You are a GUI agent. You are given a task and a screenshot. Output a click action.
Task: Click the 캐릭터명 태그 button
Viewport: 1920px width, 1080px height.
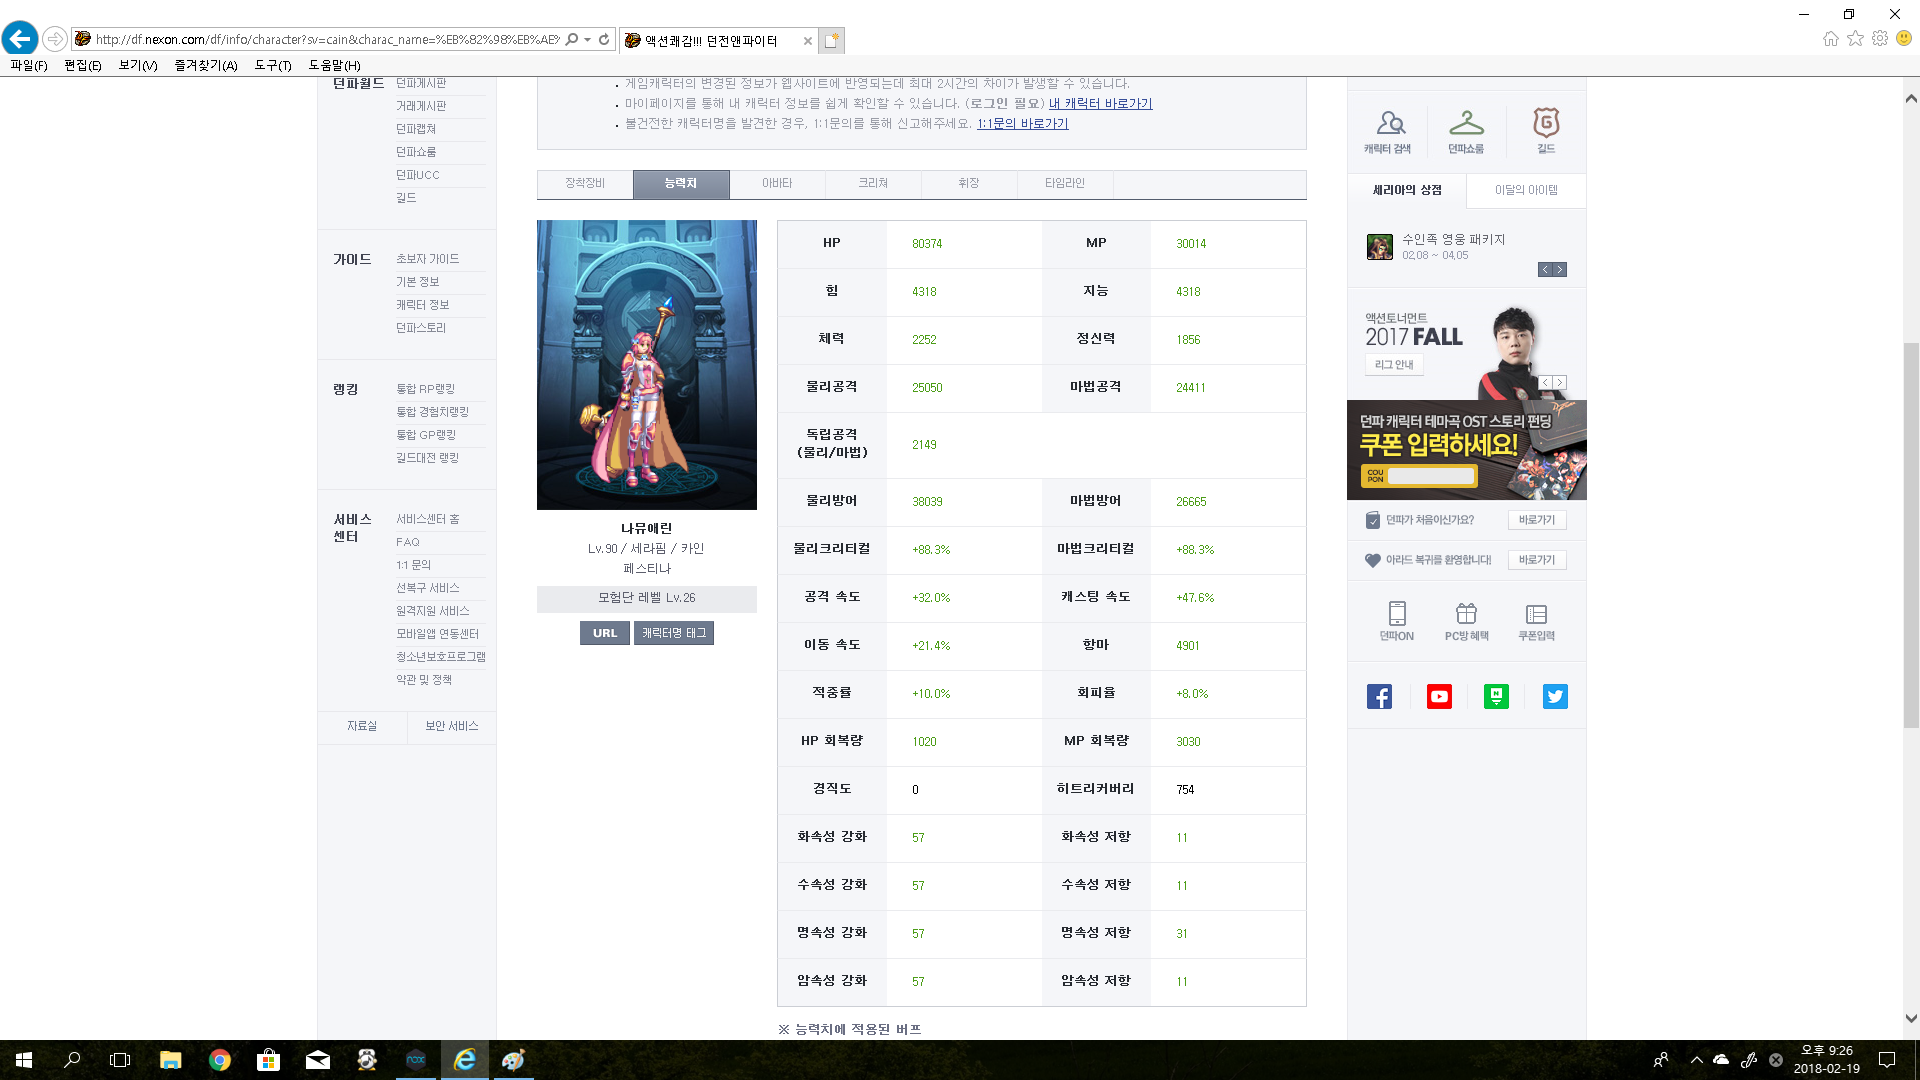coord(674,633)
